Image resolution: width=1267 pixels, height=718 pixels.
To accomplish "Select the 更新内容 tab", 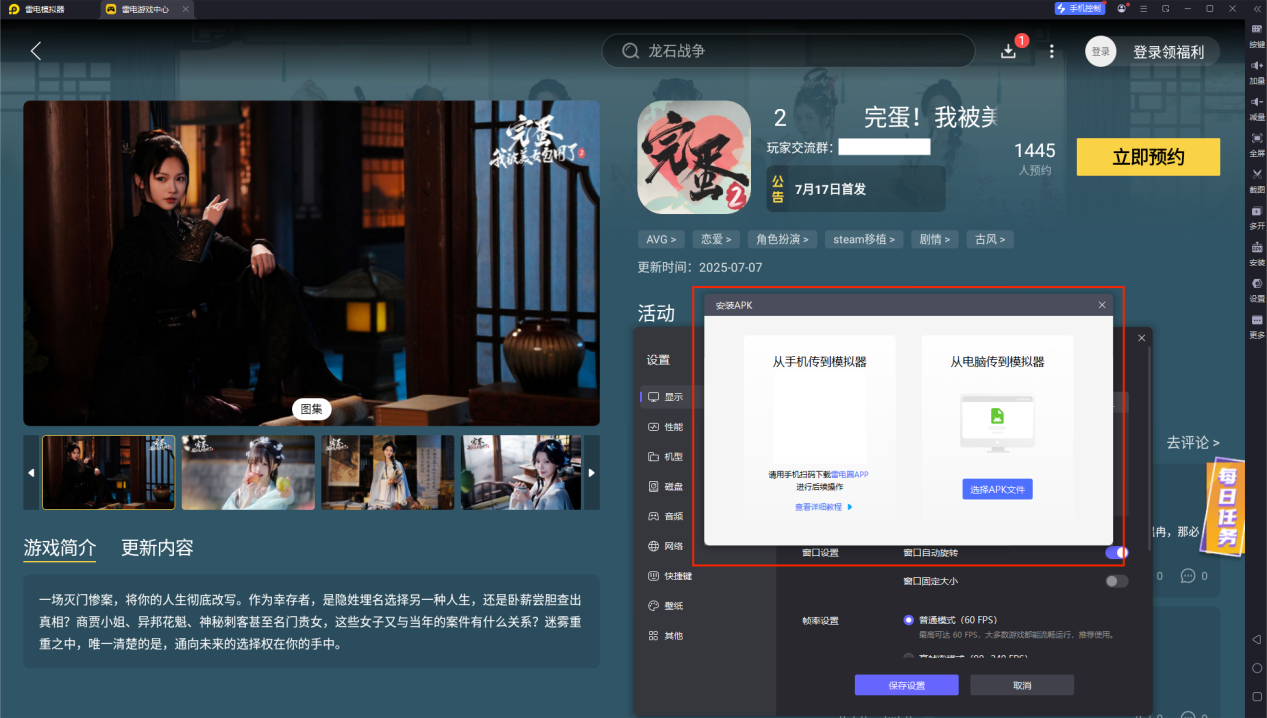I will pyautogui.click(x=157, y=548).
